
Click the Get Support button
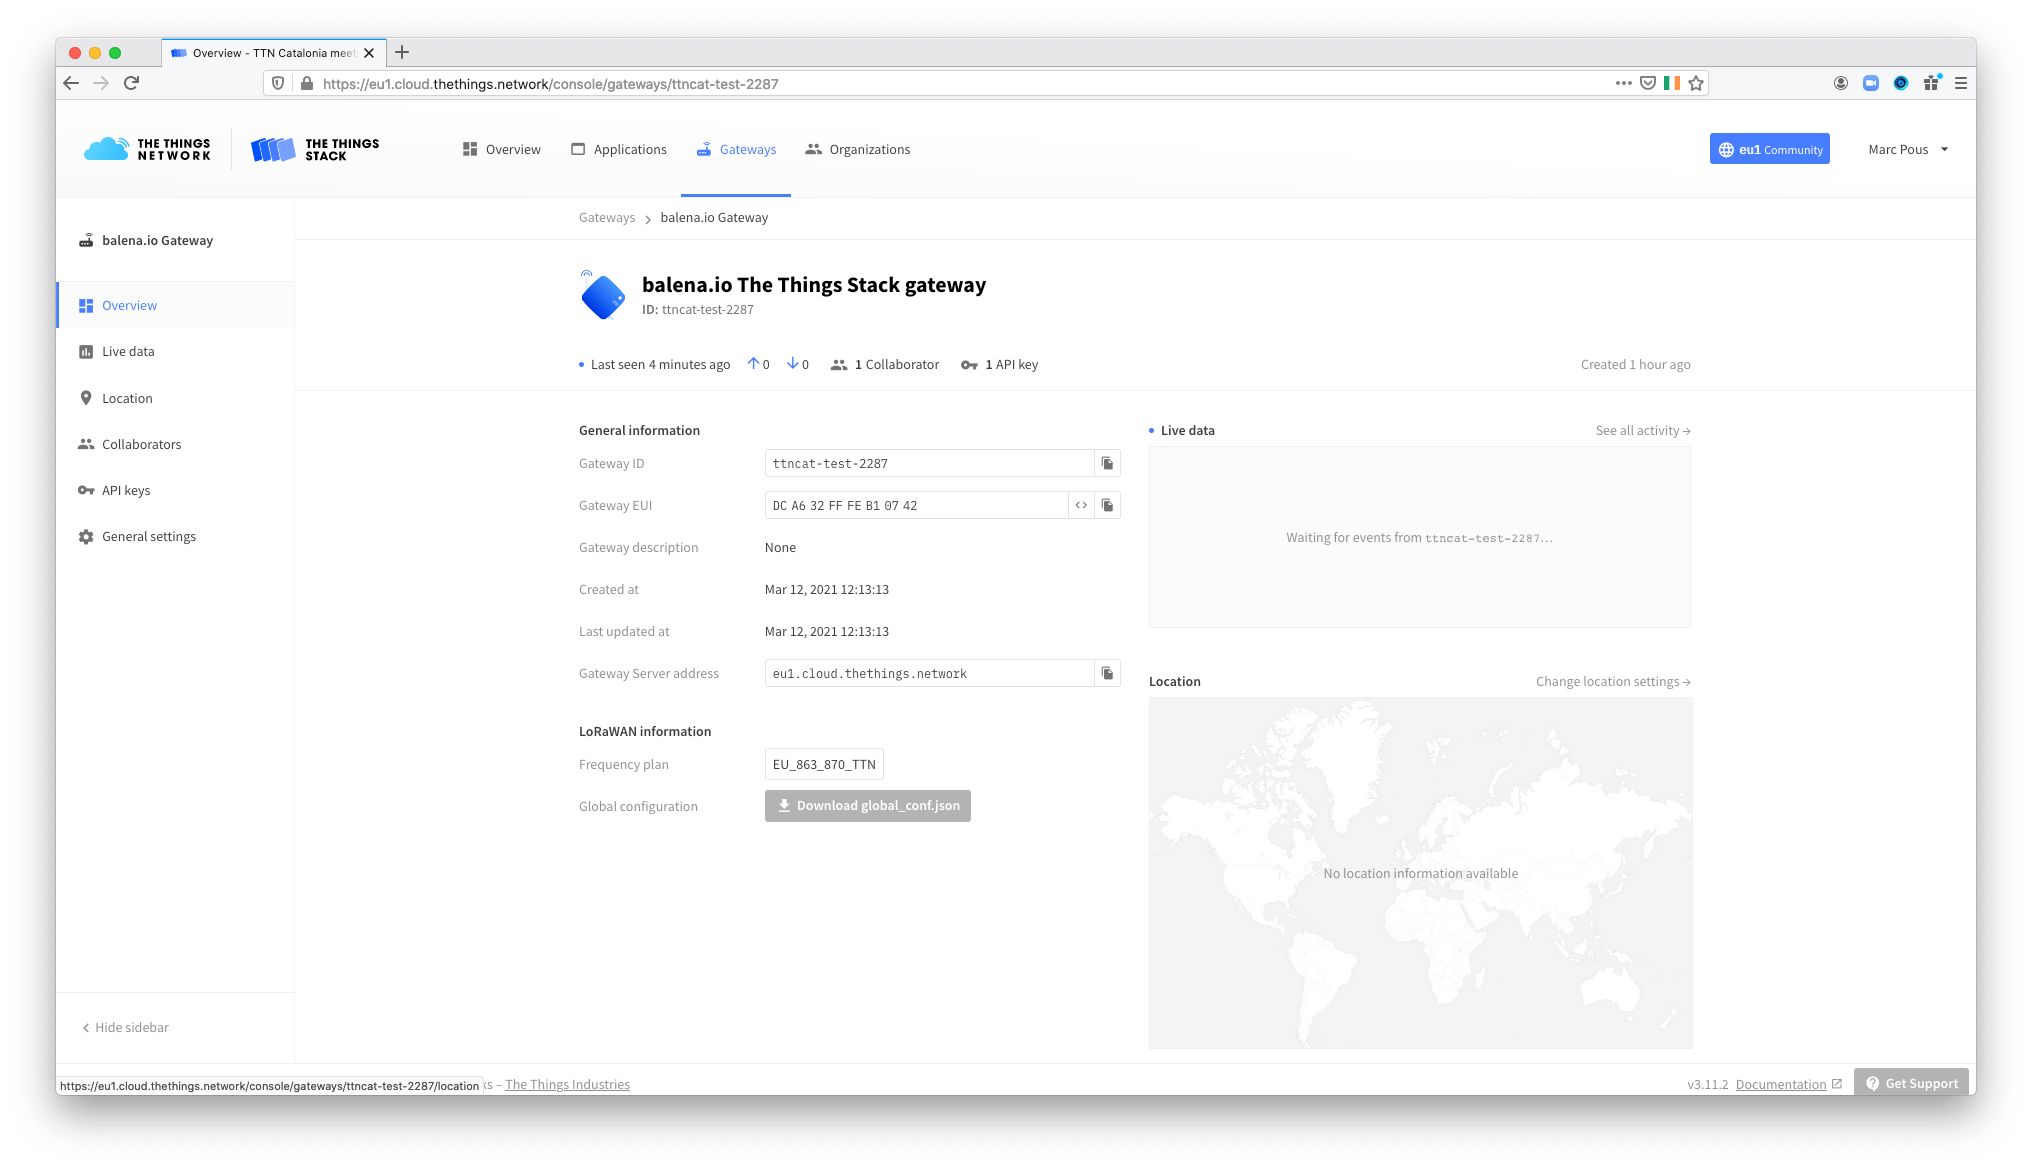[1911, 1083]
